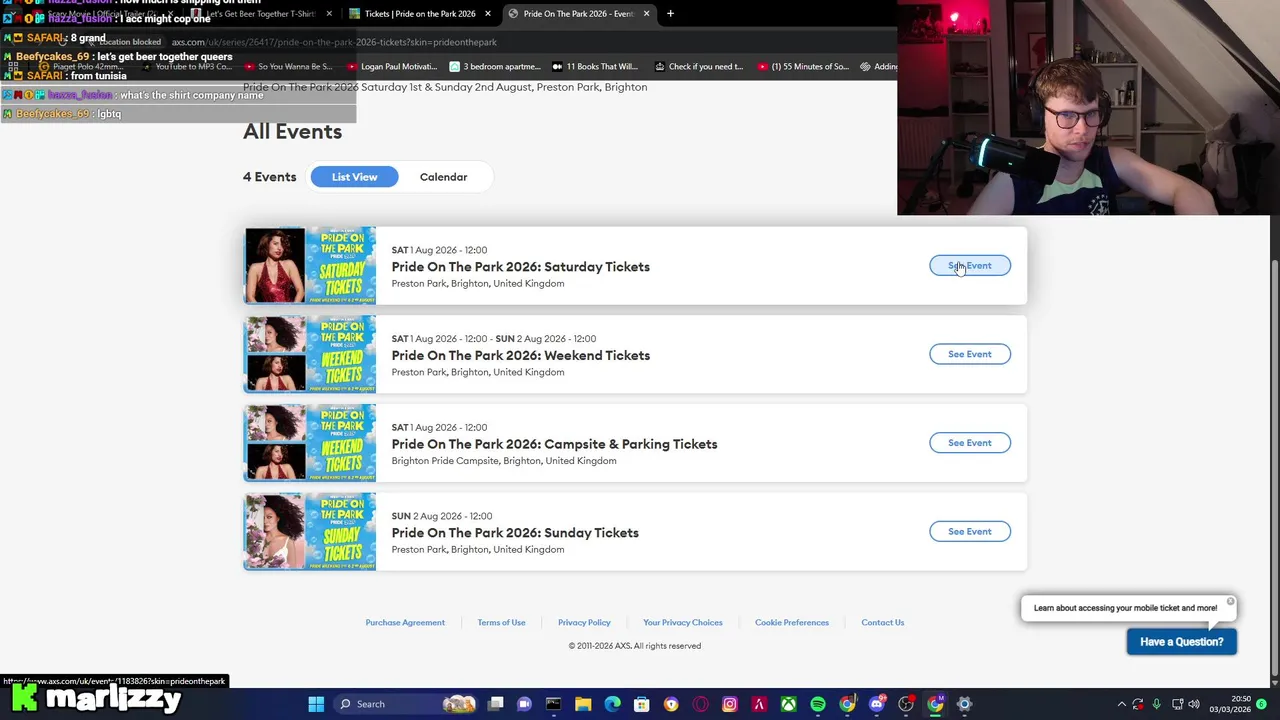See Event for Weekend Tickets

(970, 354)
